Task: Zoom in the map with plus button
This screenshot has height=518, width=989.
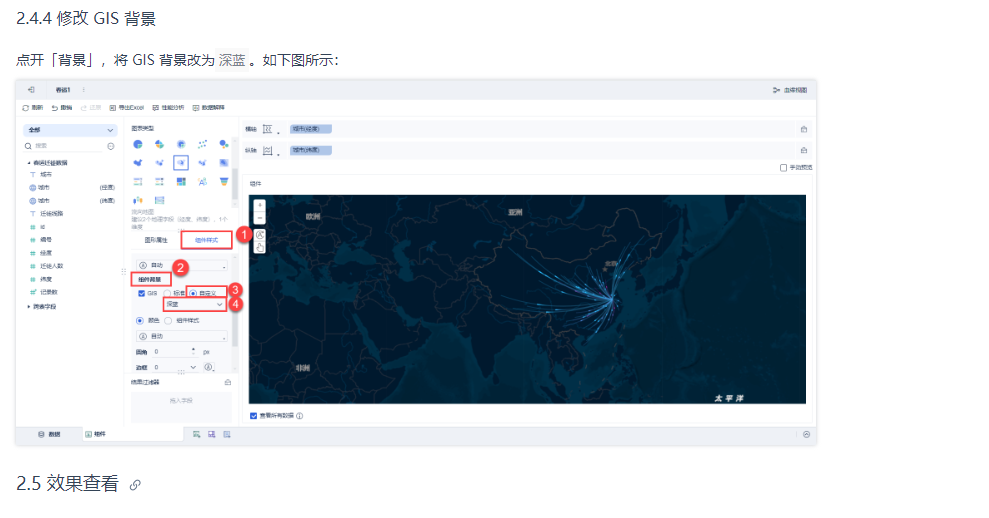Action: click(x=259, y=206)
